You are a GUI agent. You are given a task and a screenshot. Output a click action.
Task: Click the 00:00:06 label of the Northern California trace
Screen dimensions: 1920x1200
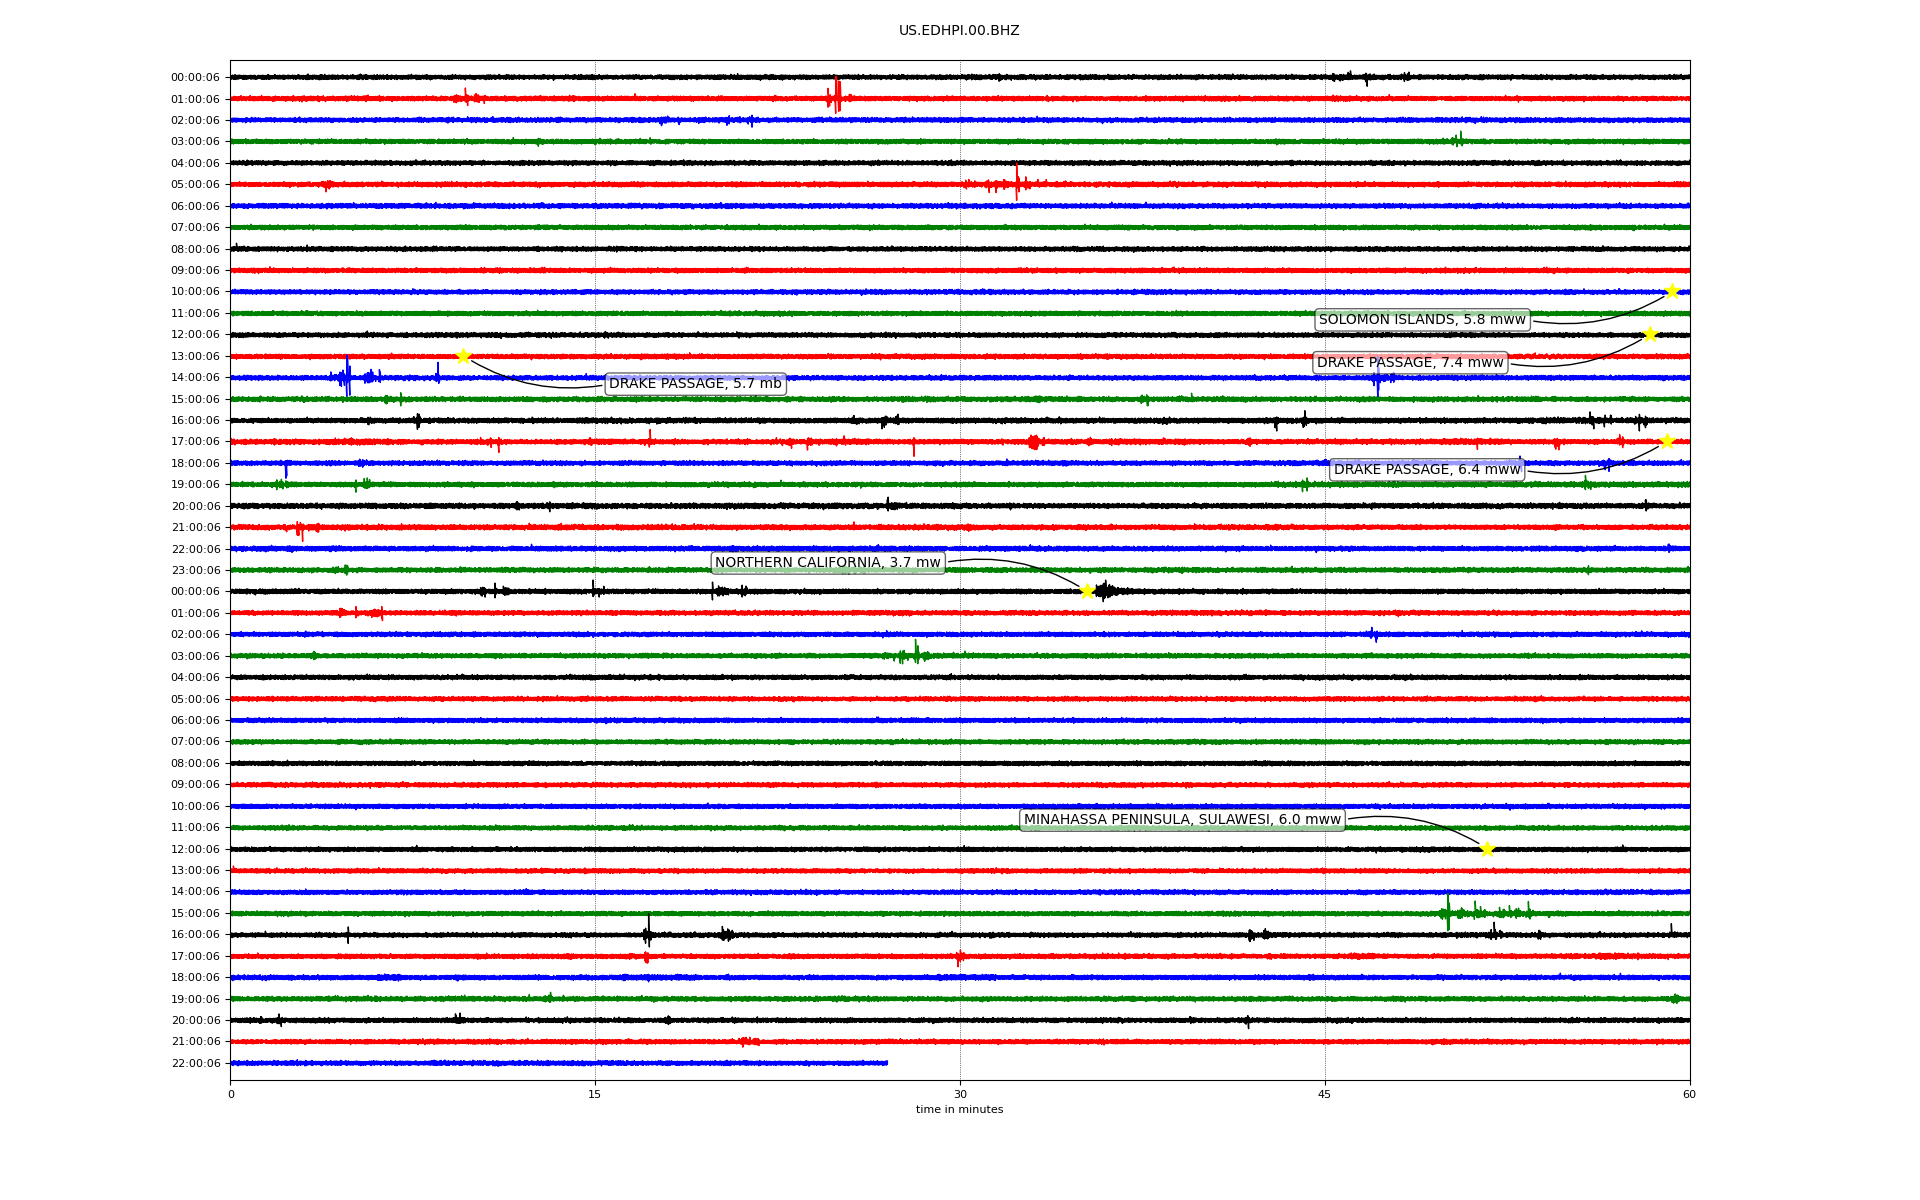[x=195, y=592]
